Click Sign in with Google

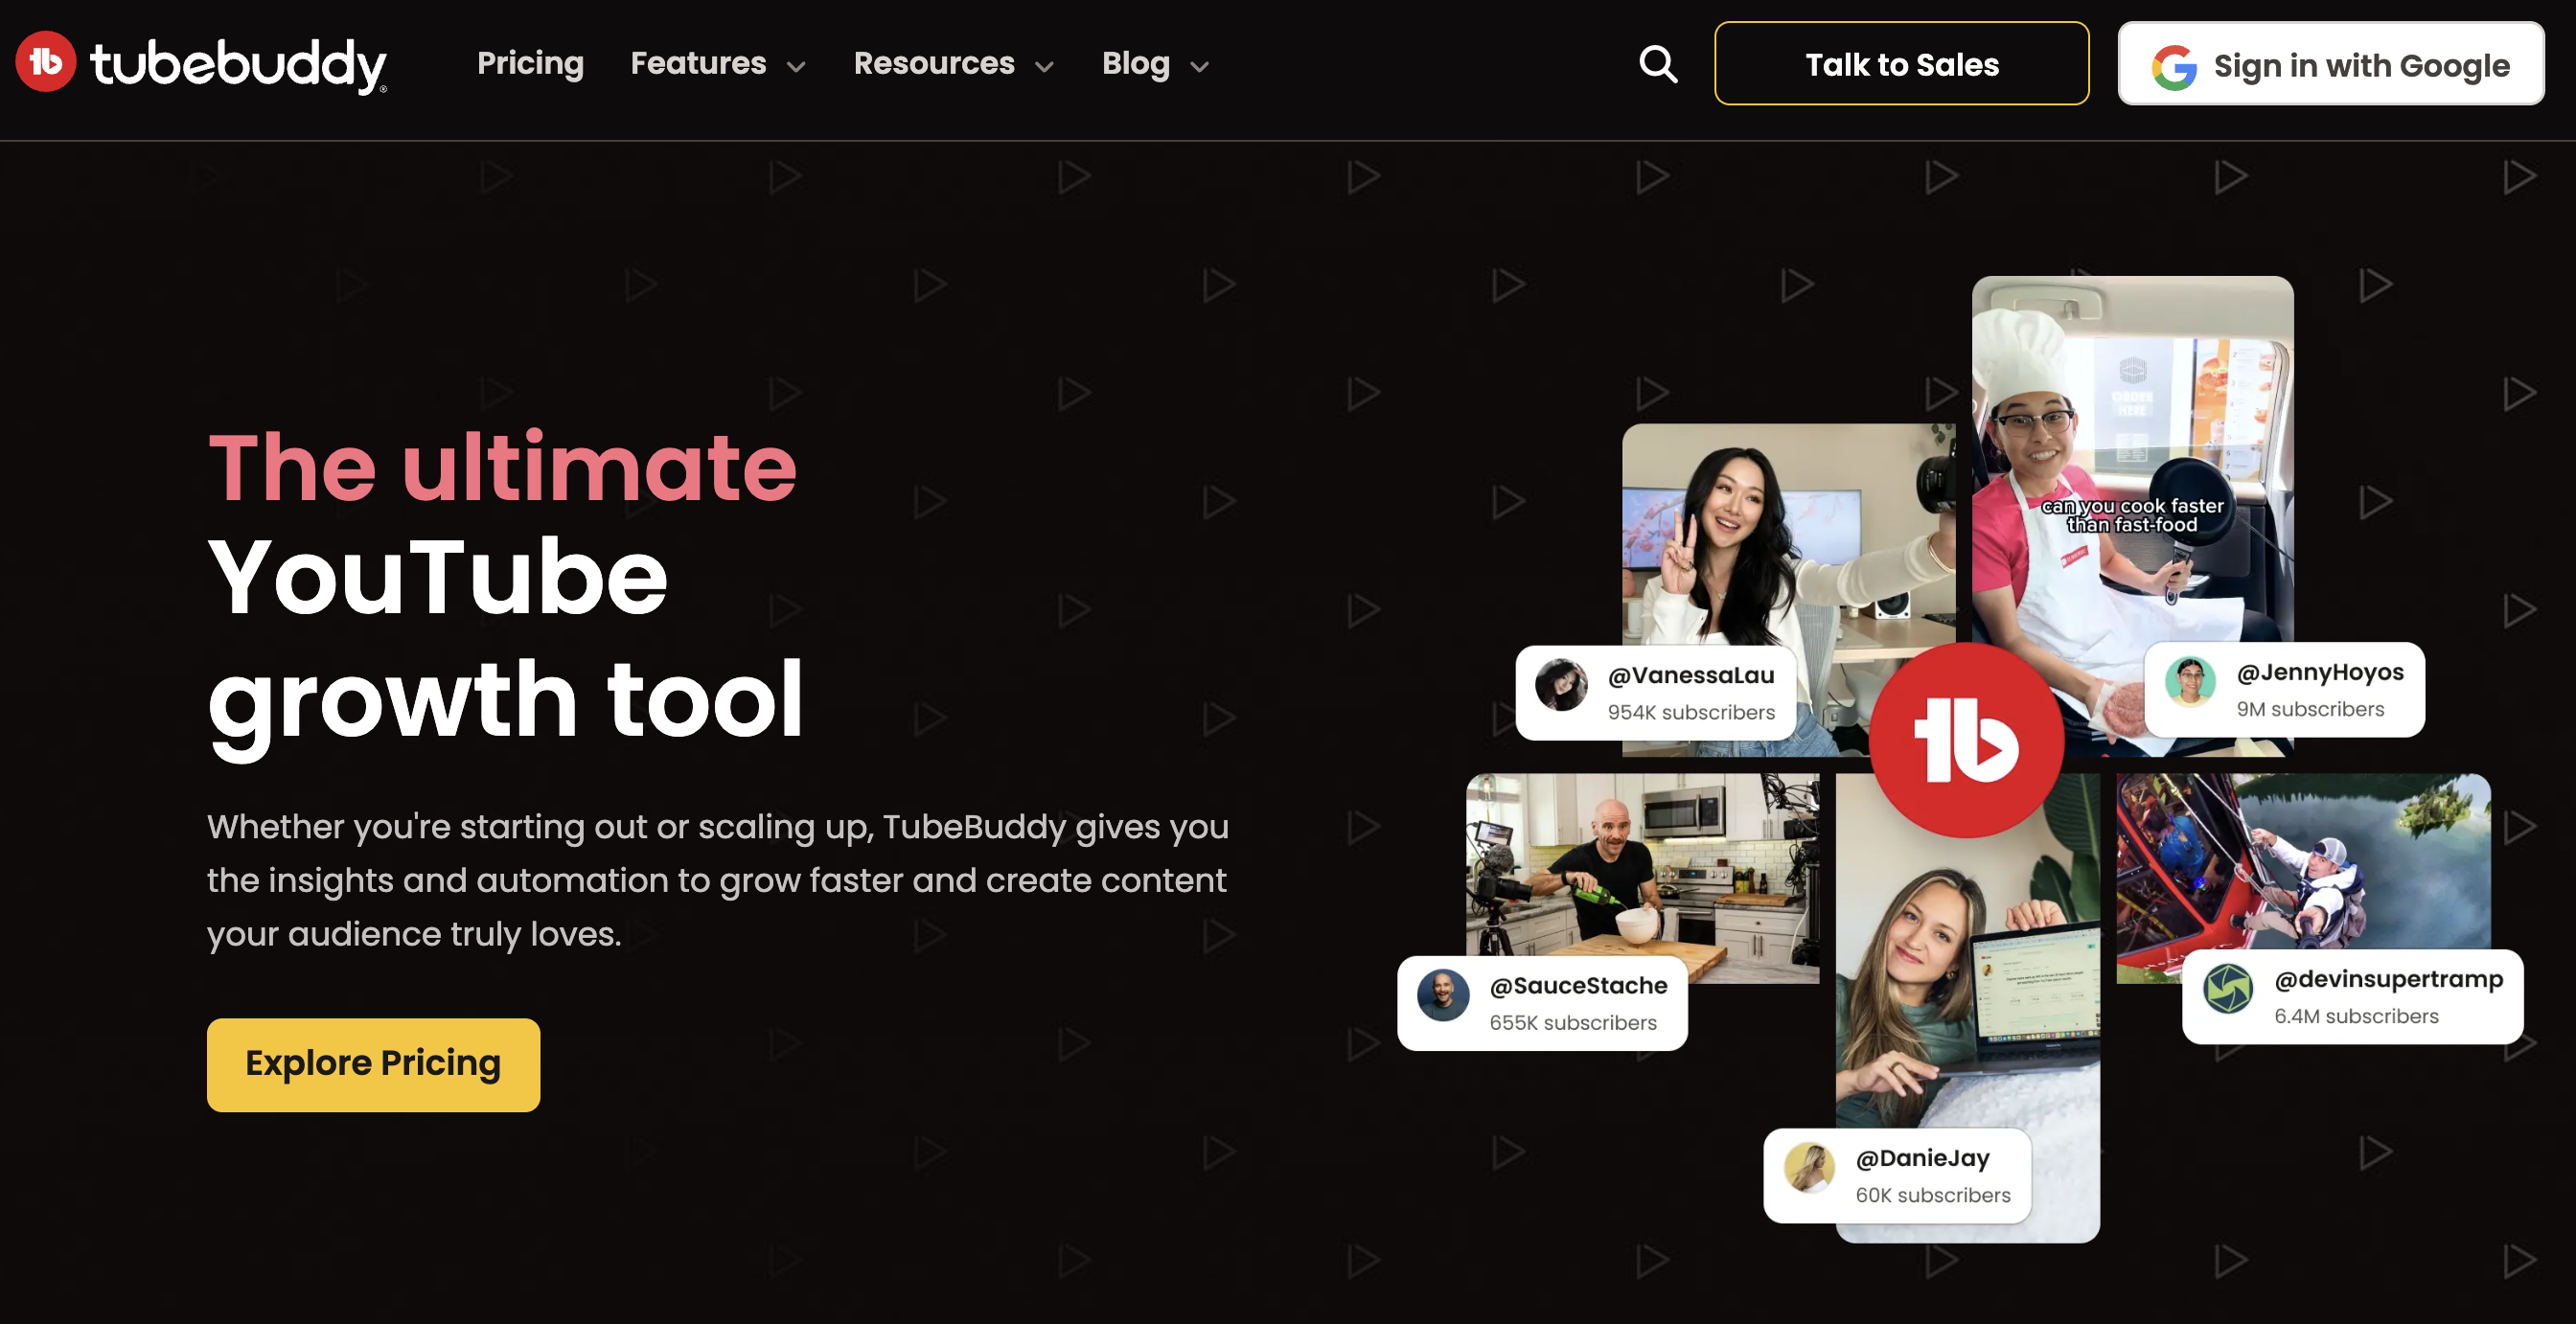pos(2329,64)
